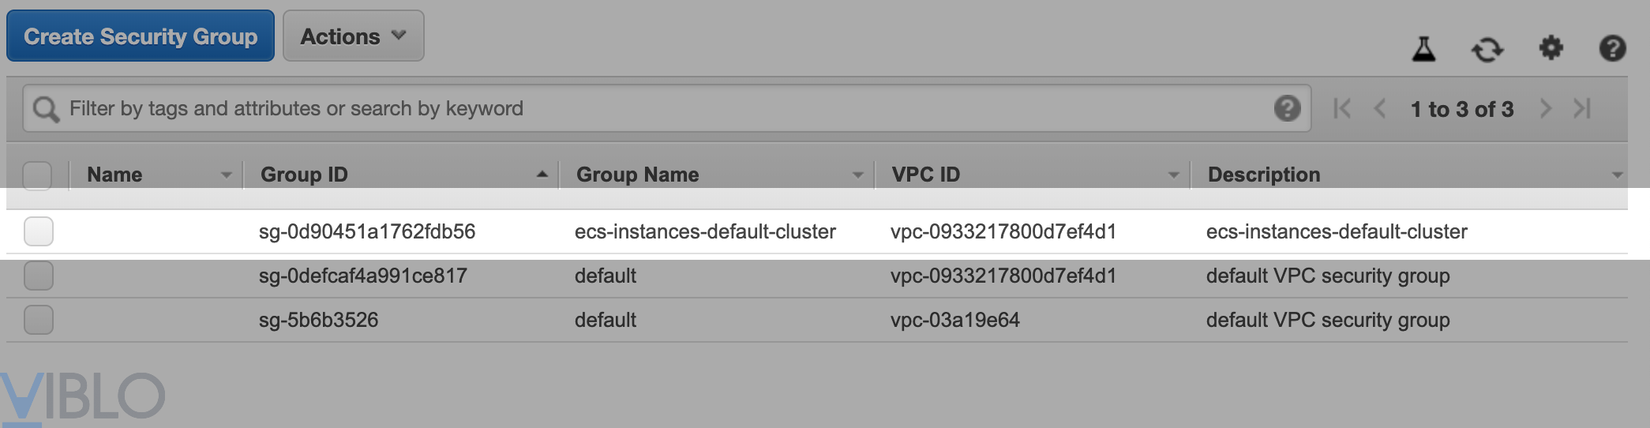The image size is (1650, 428).
Task: Open settings gear icon
Action: click(x=1550, y=47)
